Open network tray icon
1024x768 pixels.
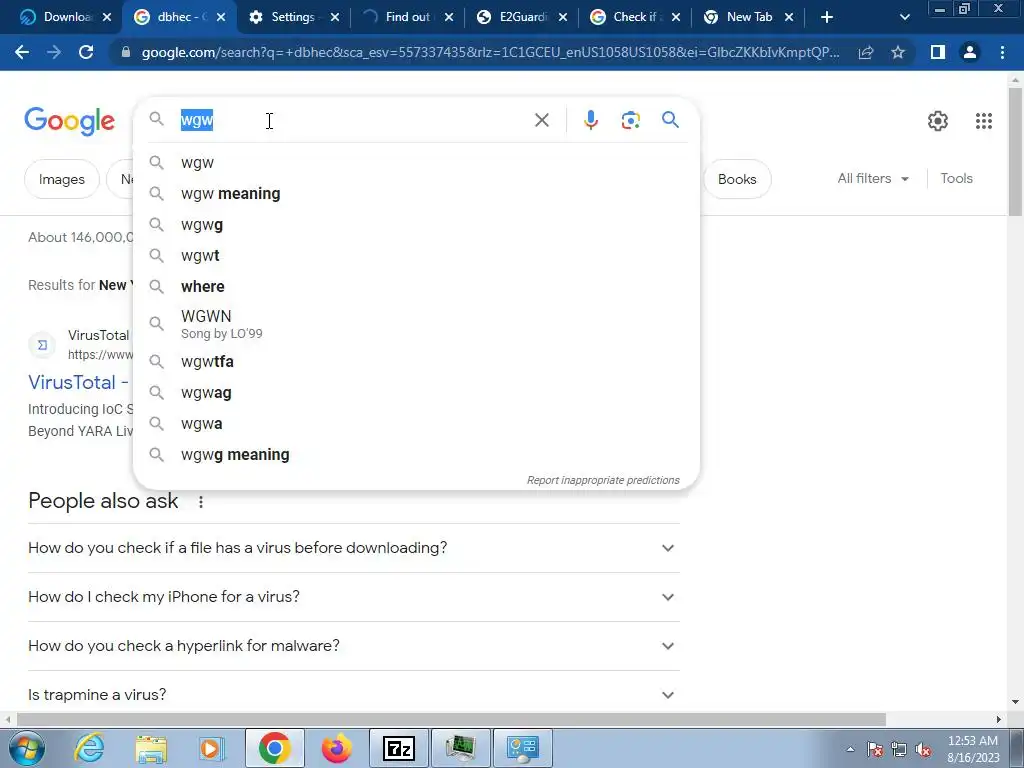click(x=899, y=750)
